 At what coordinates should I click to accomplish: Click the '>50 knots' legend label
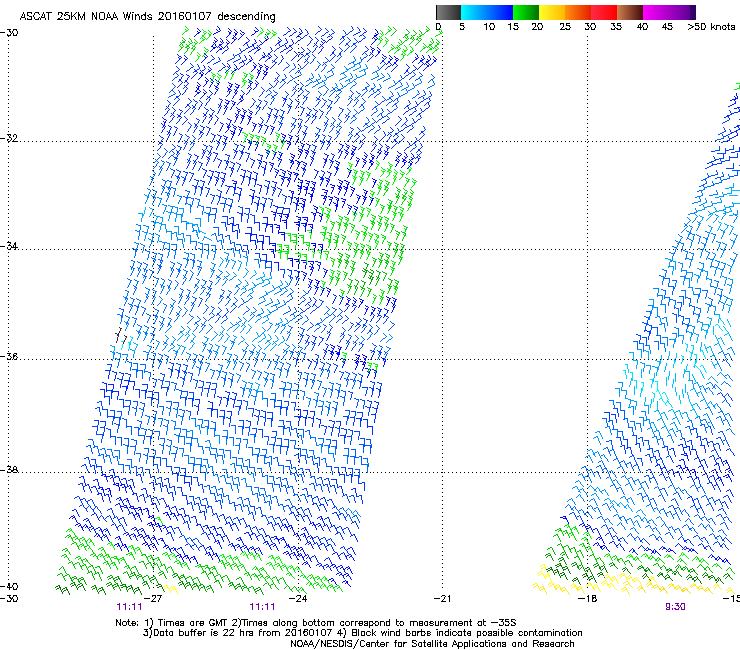(x=711, y=27)
